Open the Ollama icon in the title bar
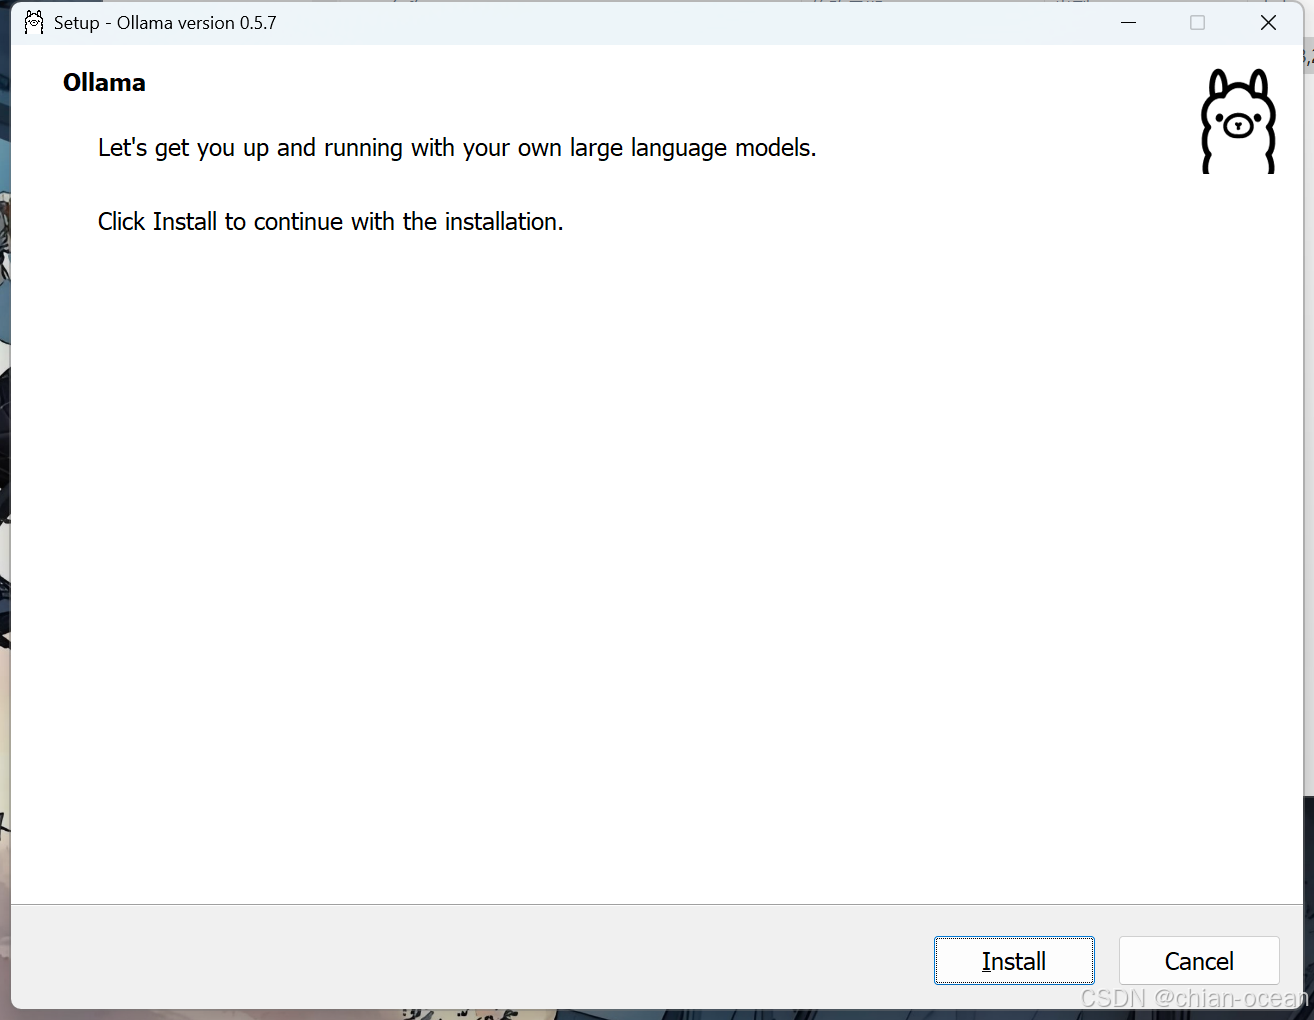Viewport: 1314px width, 1020px height. pos(34,22)
